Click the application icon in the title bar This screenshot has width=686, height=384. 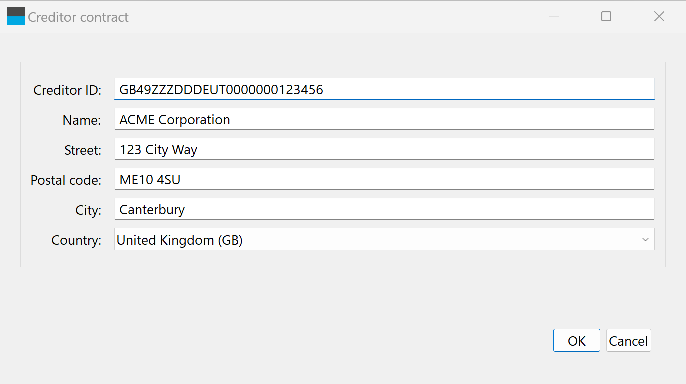tap(16, 17)
